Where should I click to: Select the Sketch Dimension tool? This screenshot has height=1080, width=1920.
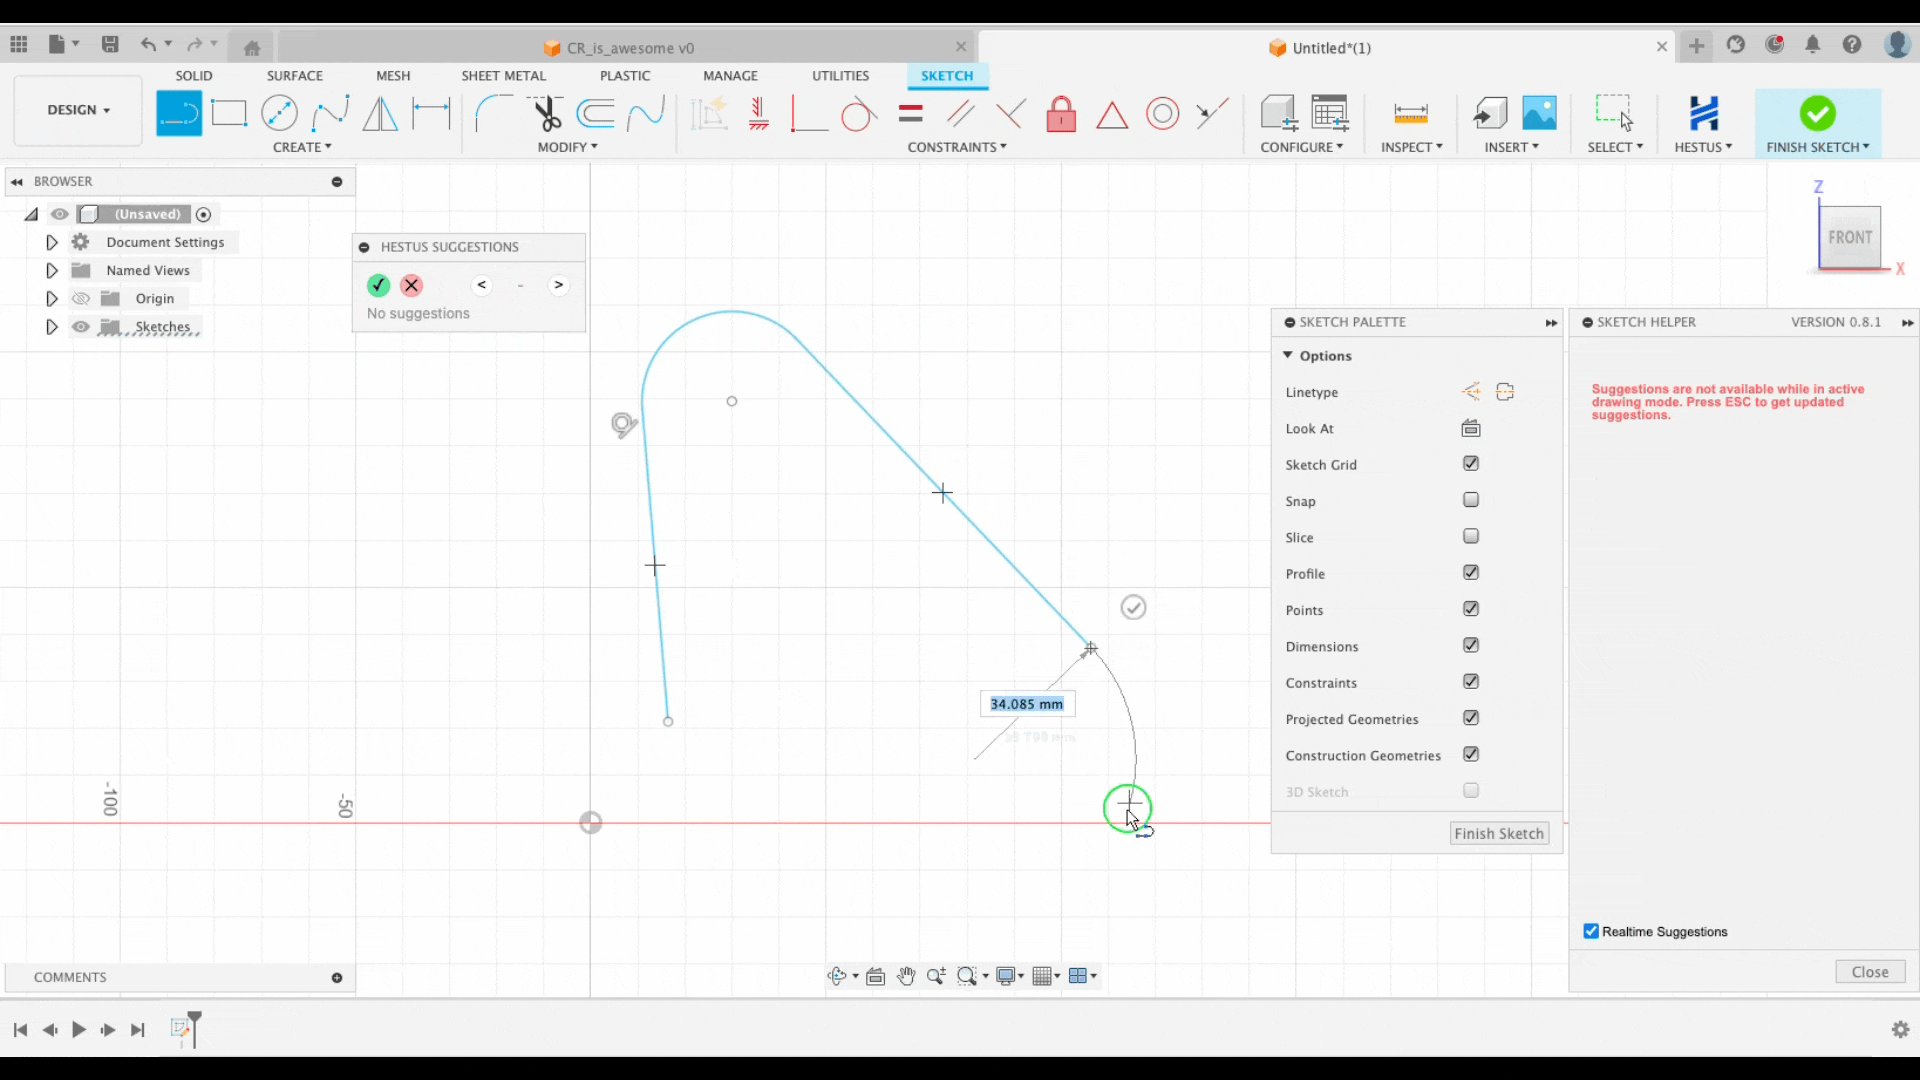pos(431,113)
